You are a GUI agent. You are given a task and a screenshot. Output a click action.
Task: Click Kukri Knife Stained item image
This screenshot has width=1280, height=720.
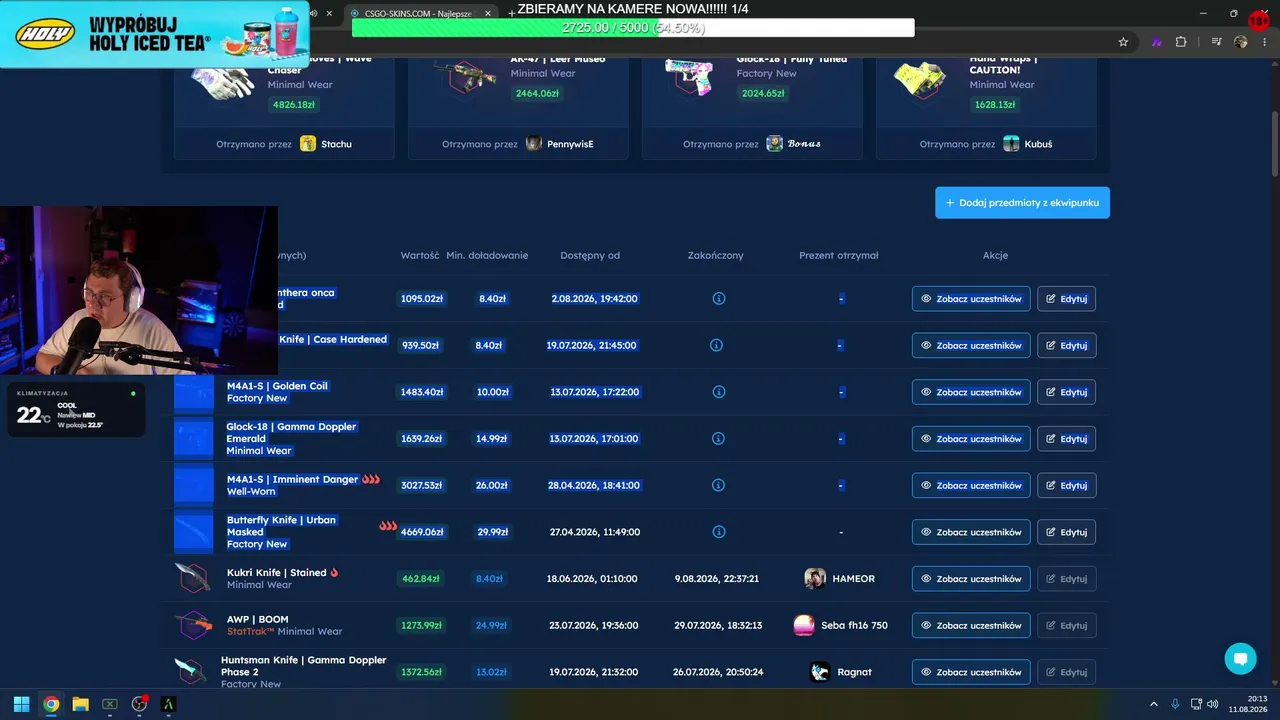pyautogui.click(x=192, y=578)
